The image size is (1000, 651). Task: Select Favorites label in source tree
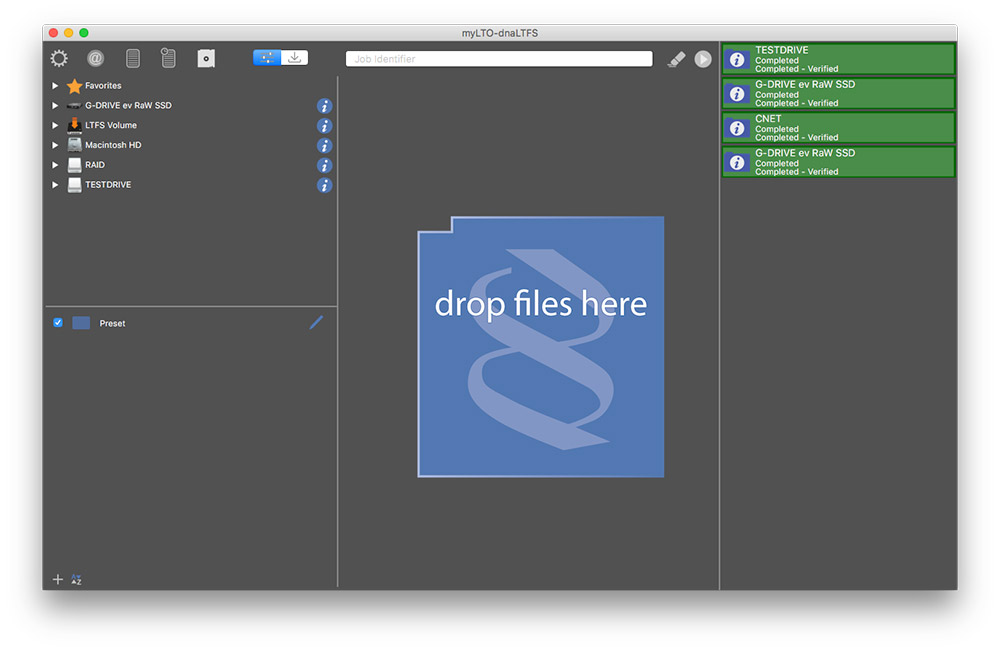(x=103, y=85)
